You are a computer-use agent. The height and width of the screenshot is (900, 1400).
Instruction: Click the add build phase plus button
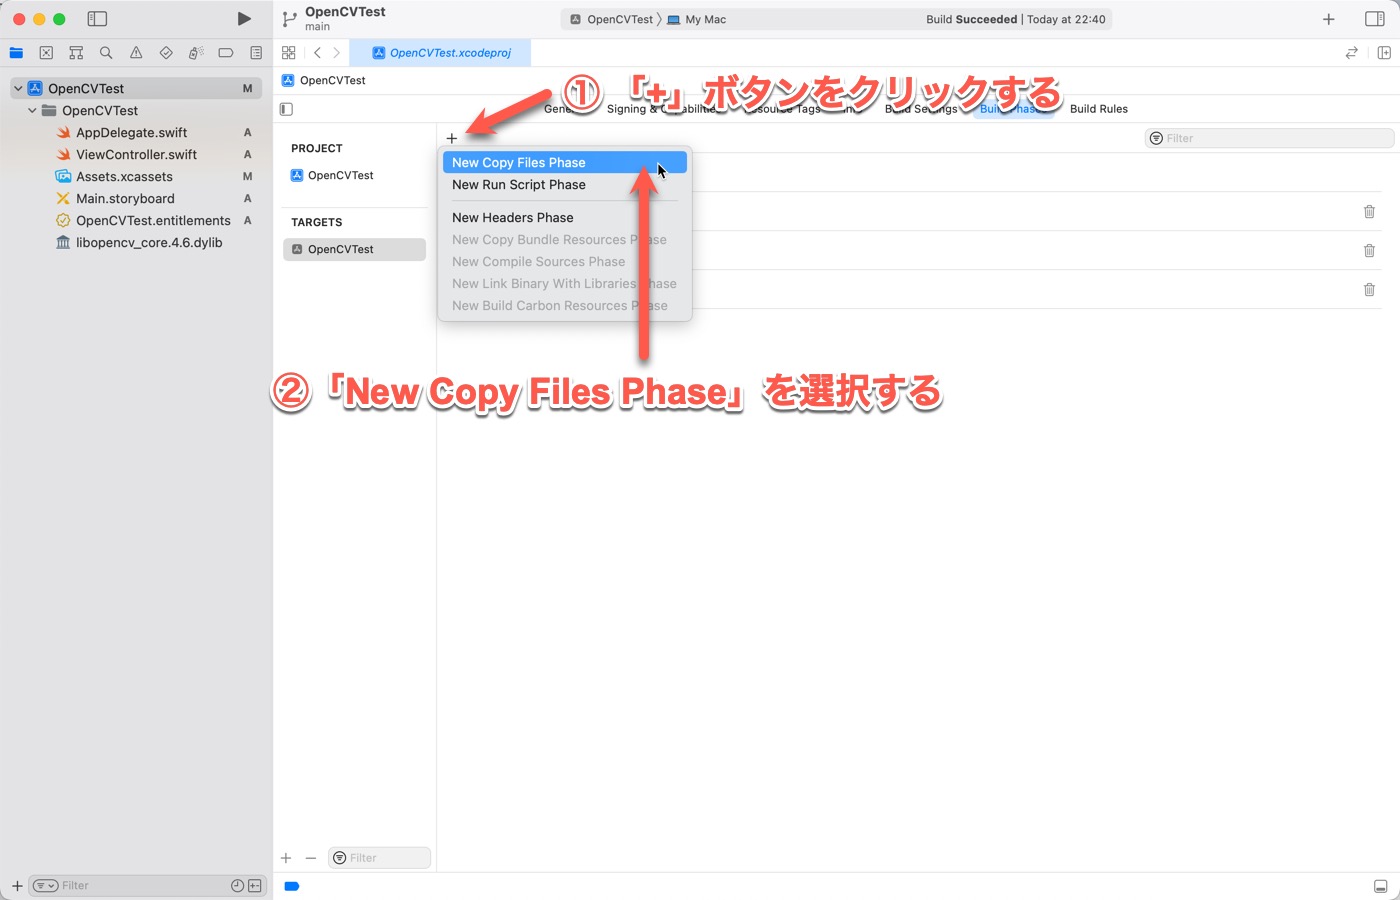[x=451, y=138]
